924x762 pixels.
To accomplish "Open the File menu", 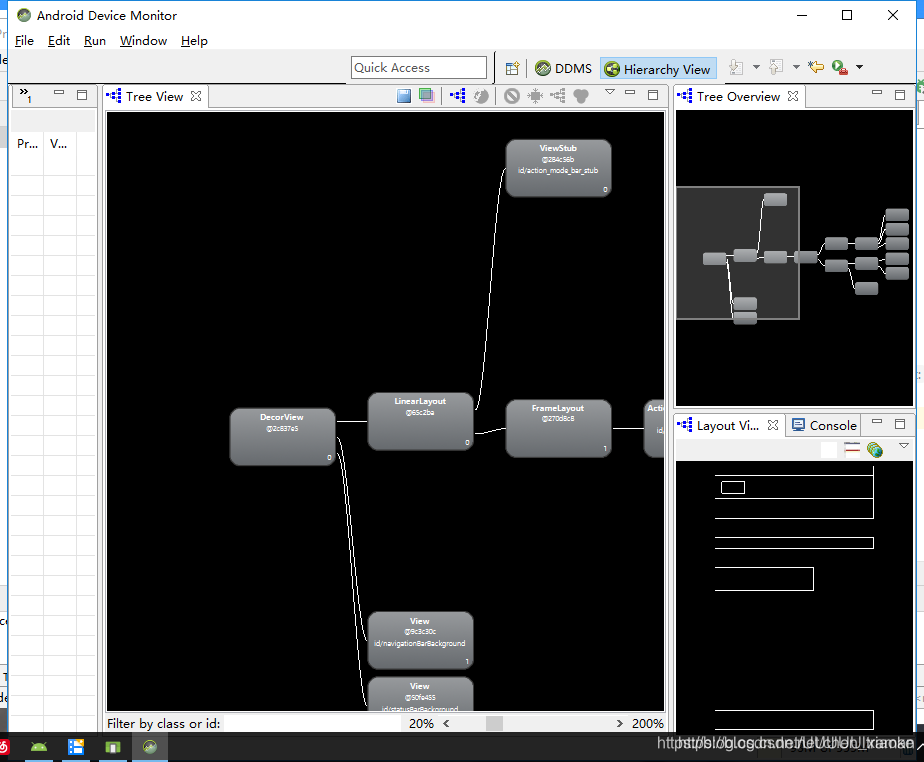I will [24, 41].
